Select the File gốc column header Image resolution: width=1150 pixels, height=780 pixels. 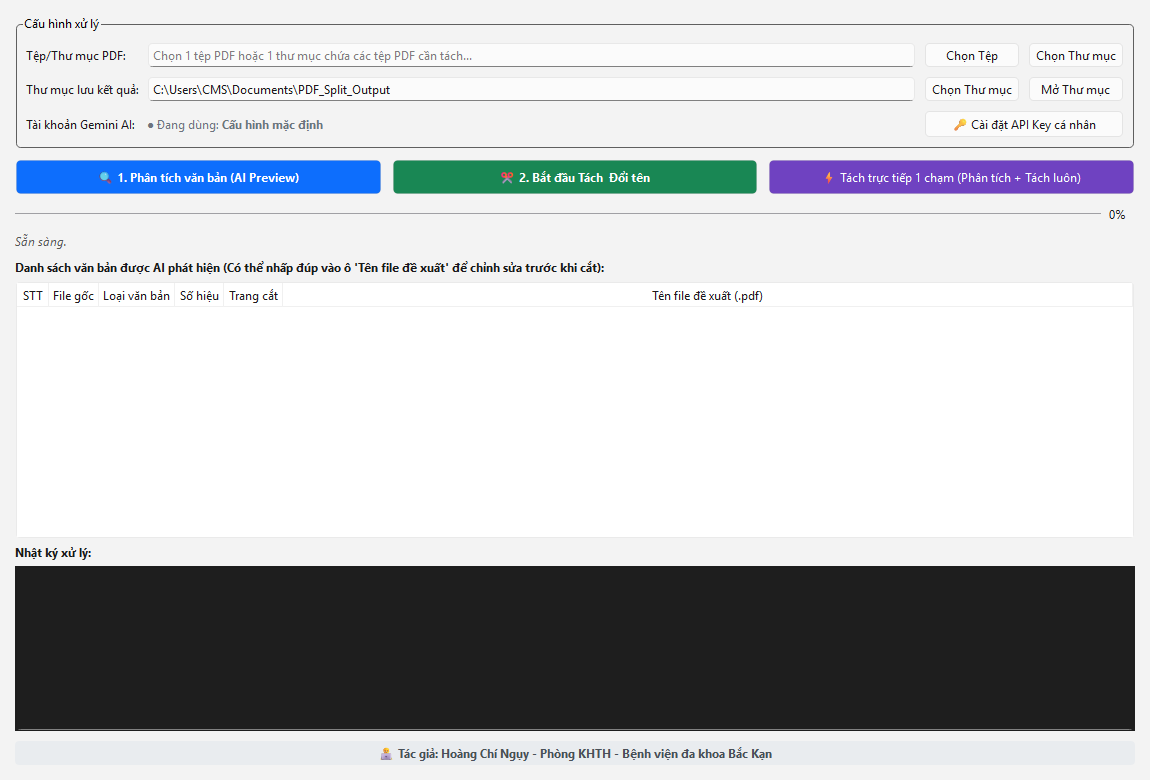(73, 295)
